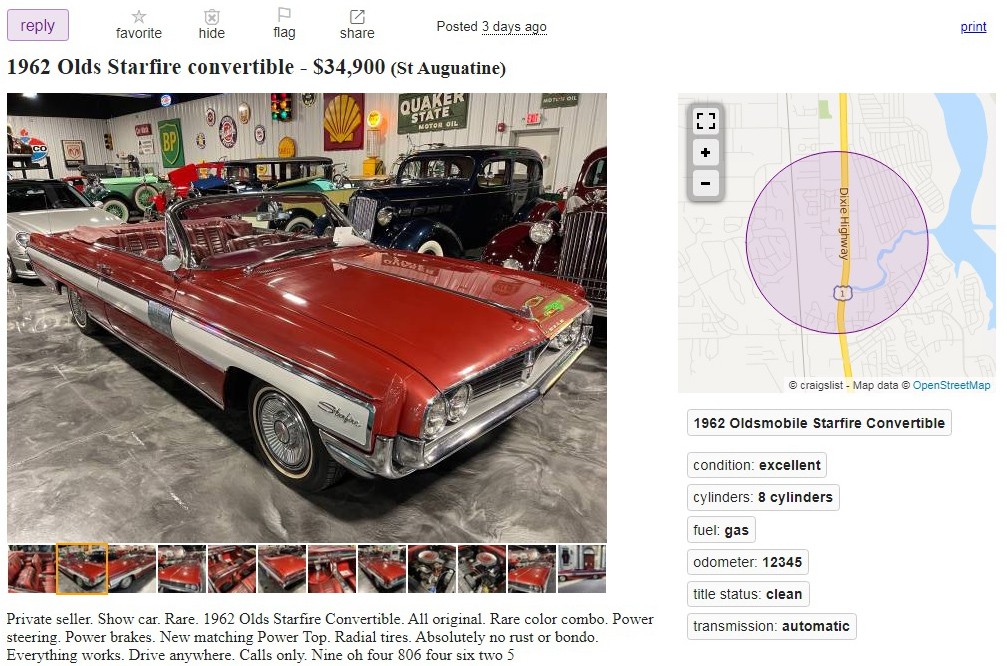Select the last thumbnail in the gallery strip
1007x666 pixels.
click(x=582, y=568)
